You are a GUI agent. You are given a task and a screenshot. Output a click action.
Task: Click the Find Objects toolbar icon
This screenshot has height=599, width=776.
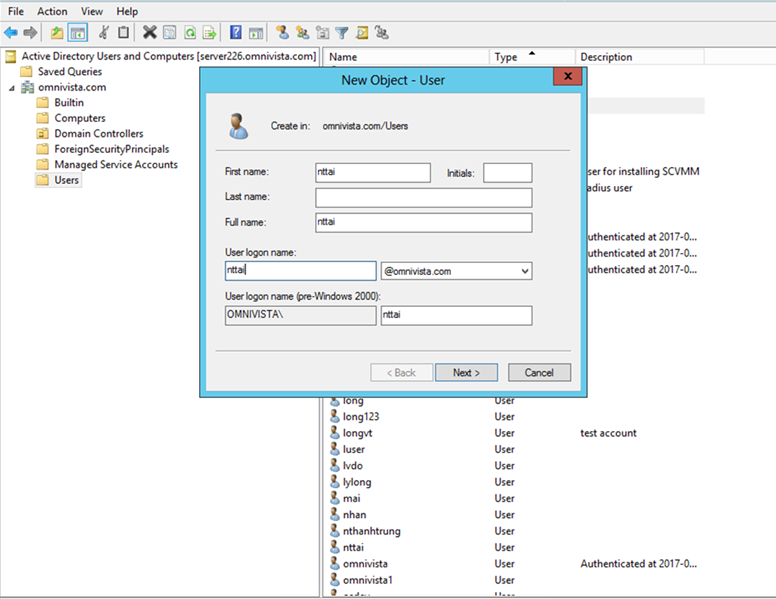(362, 33)
